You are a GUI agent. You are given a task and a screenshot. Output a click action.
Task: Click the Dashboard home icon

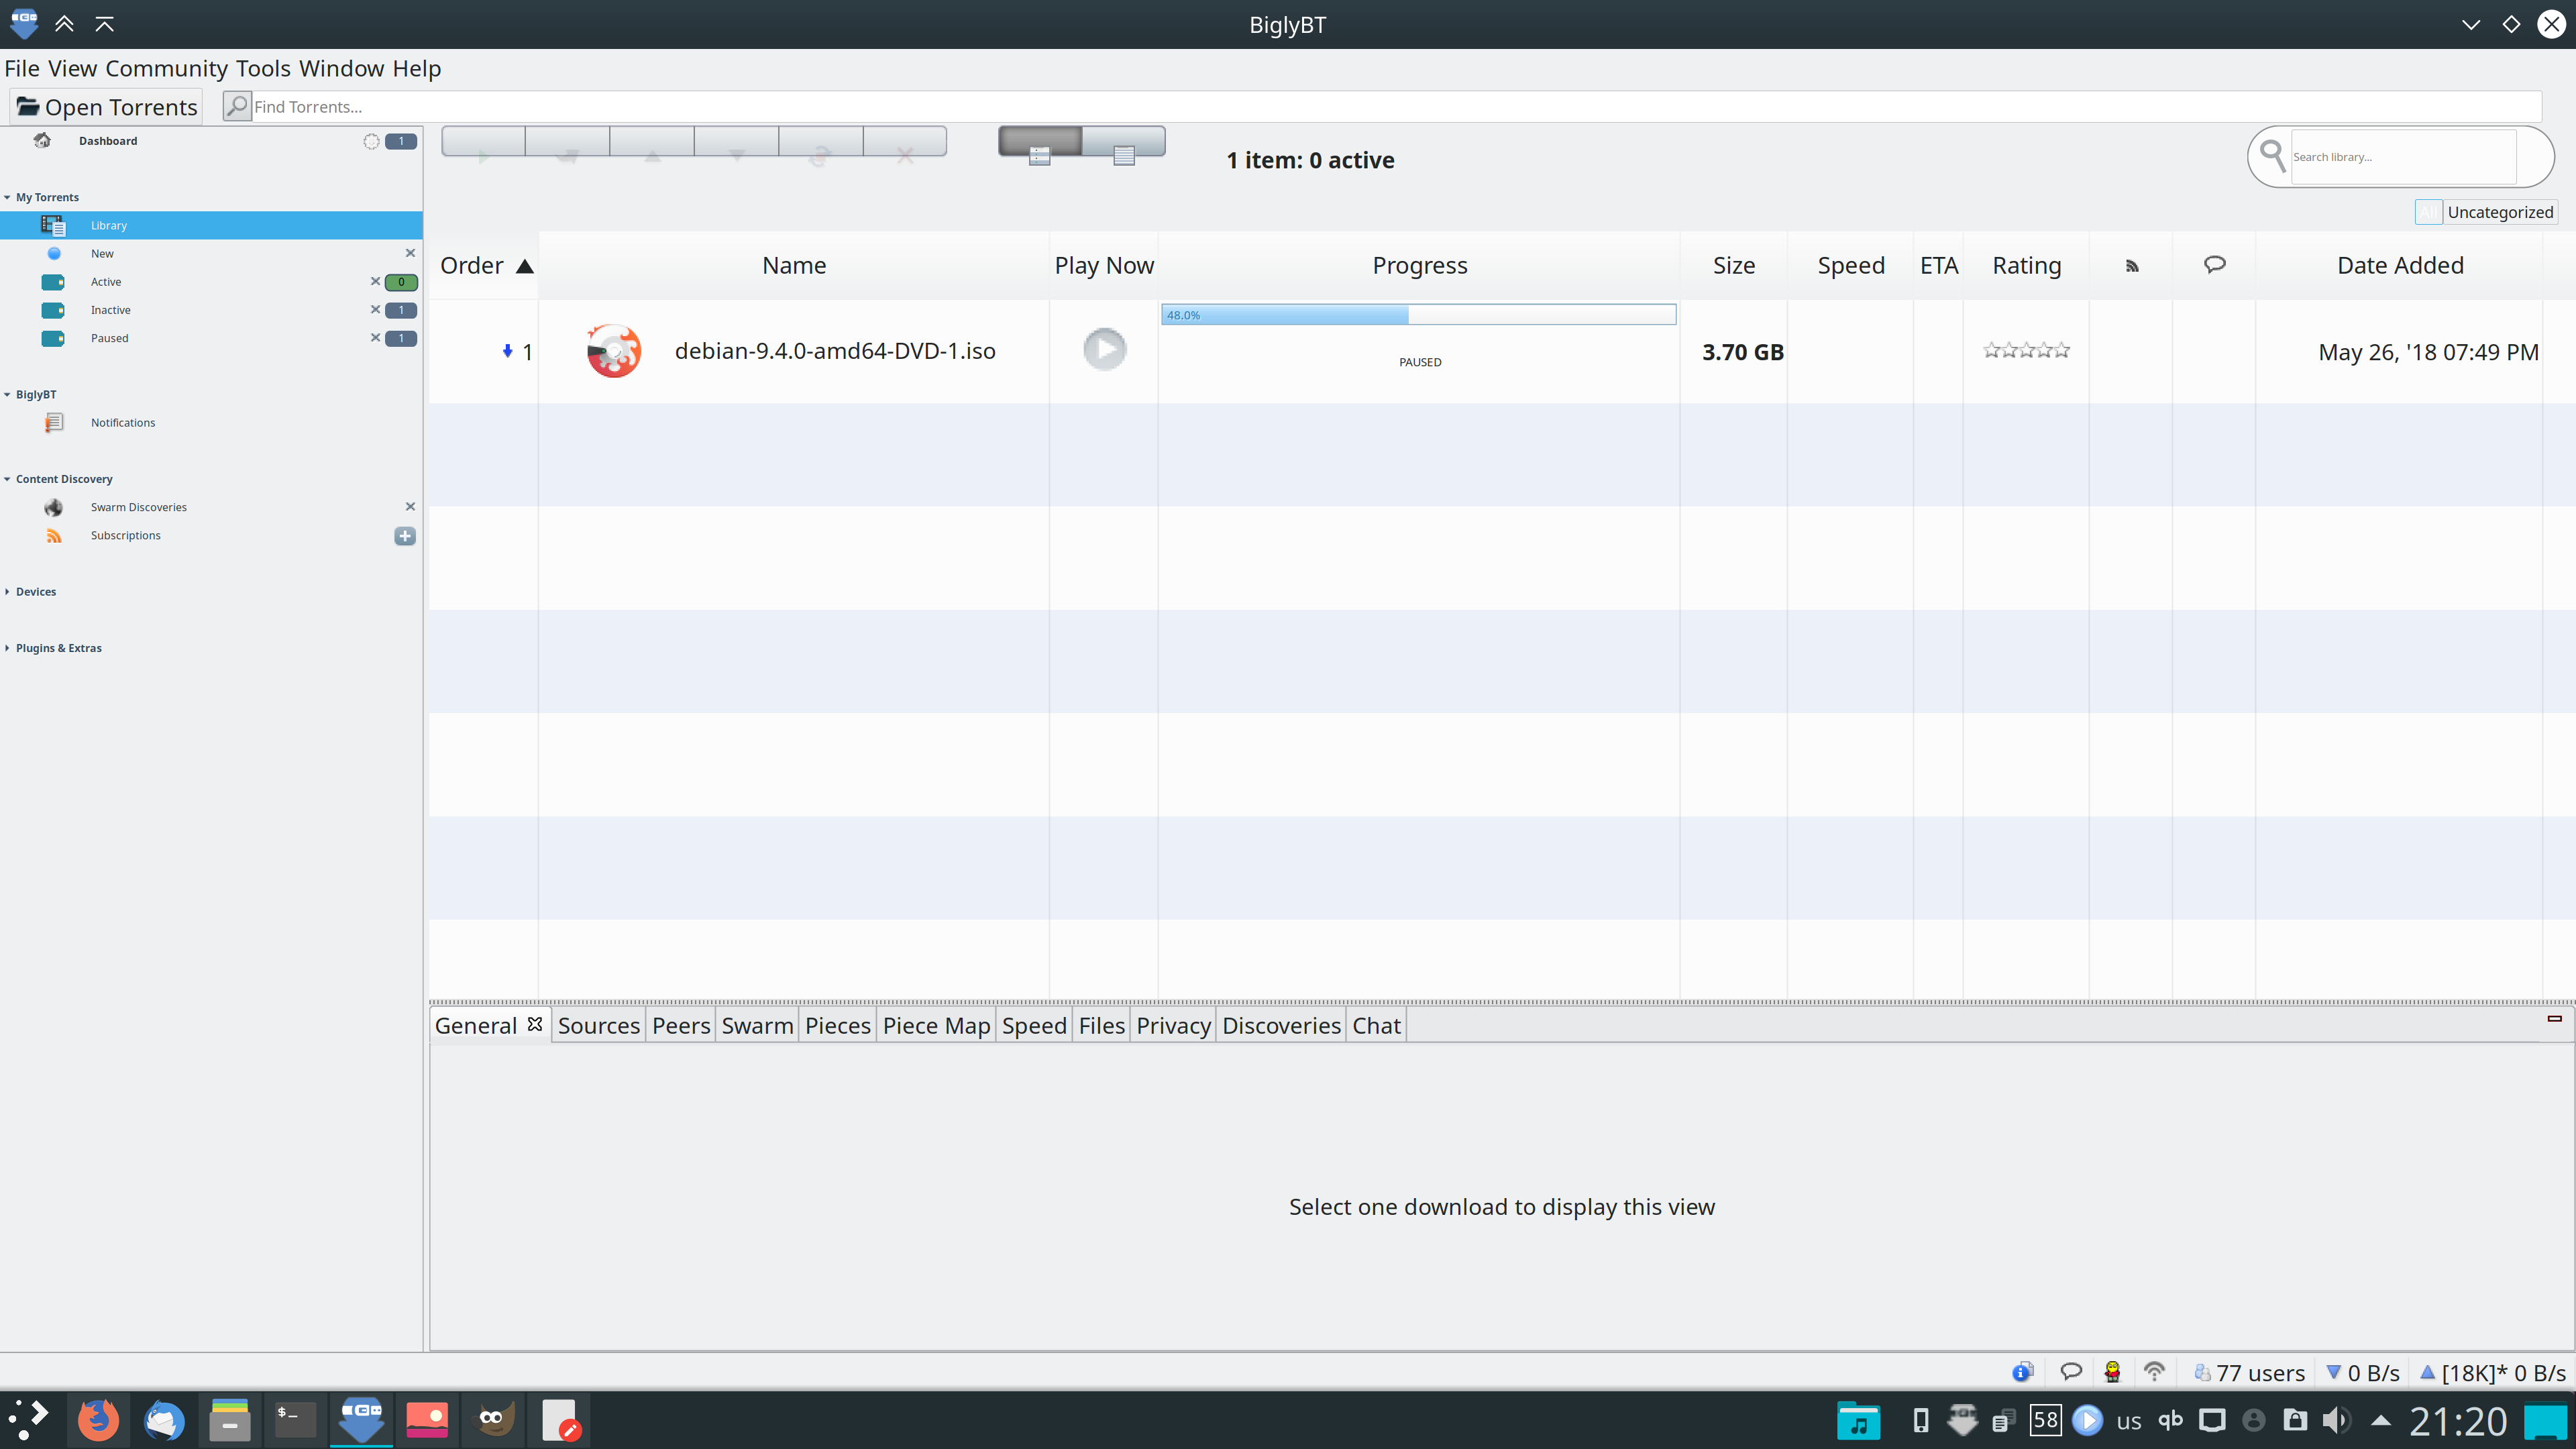coord(42,141)
